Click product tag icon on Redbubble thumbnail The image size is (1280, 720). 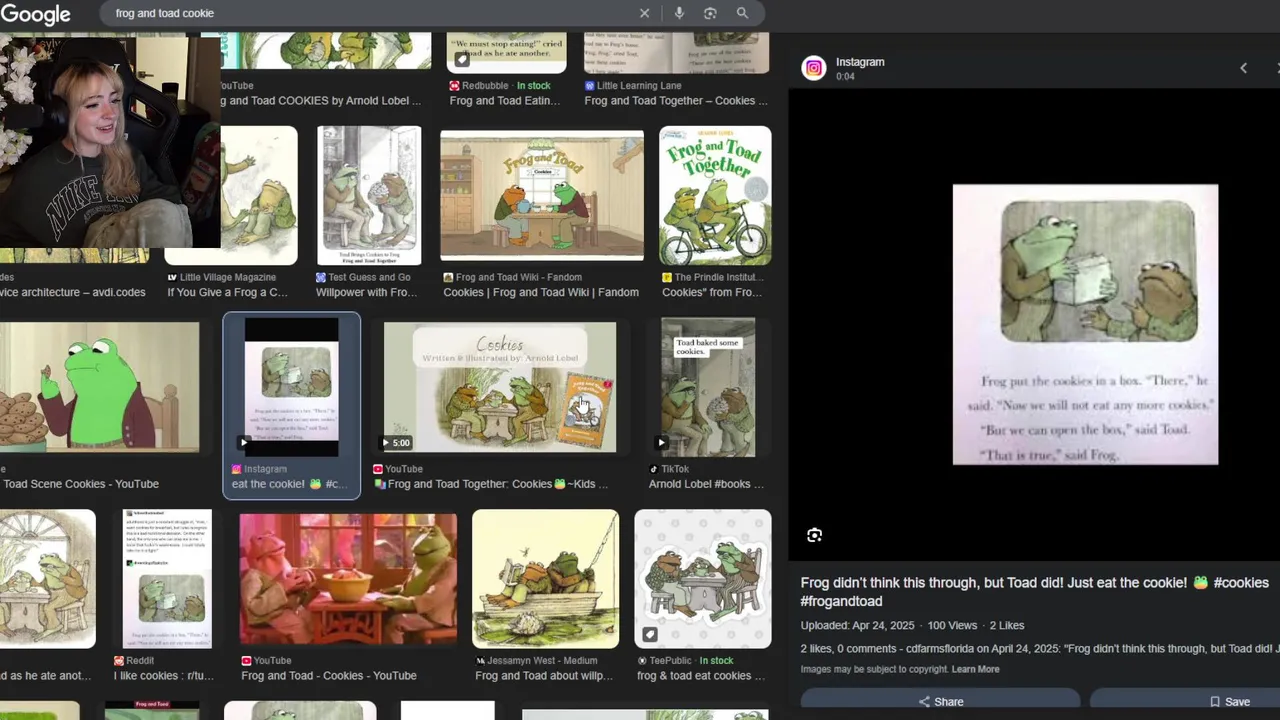coord(461,59)
